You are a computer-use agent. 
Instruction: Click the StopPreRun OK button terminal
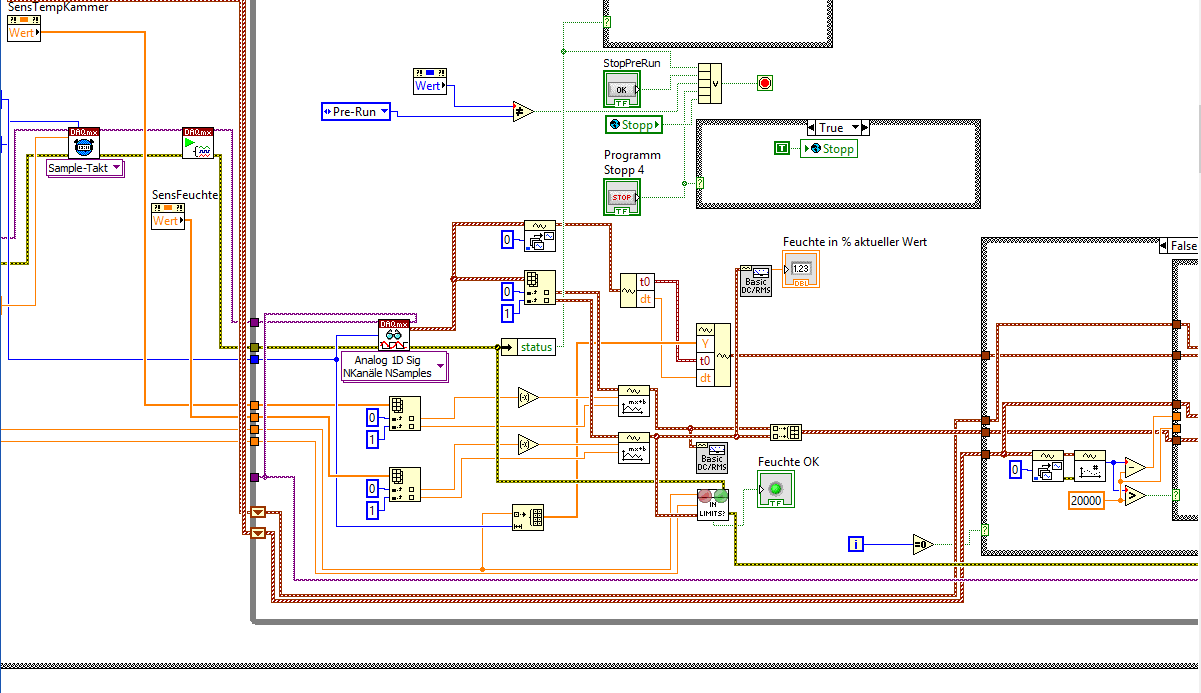click(621, 89)
